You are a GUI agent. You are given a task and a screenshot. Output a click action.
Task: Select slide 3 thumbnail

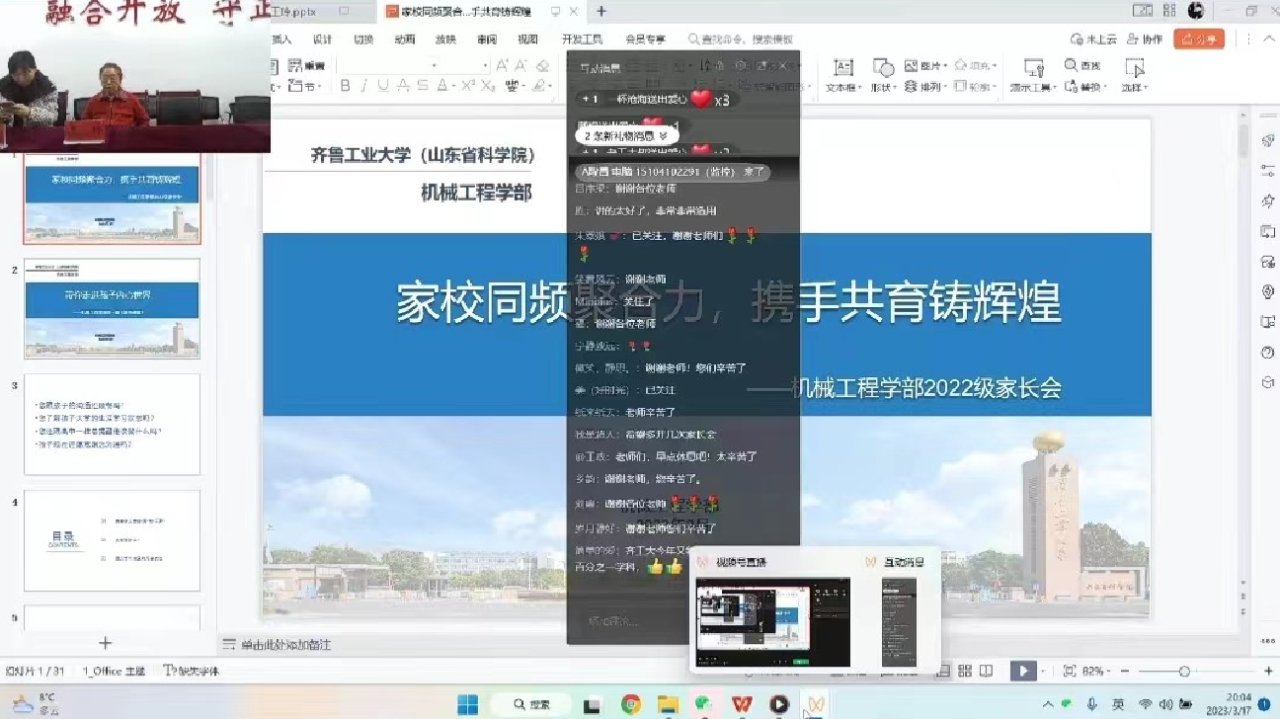click(112, 425)
